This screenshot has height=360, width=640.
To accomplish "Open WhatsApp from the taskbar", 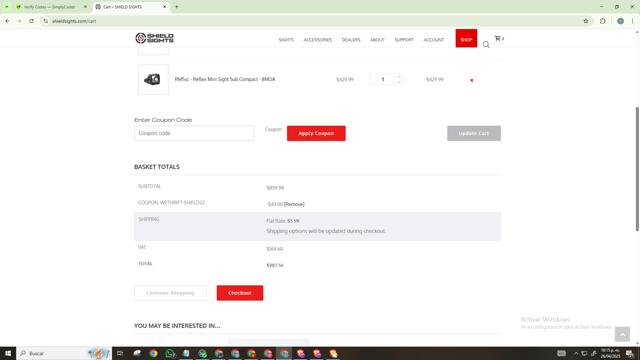I will [169, 353].
